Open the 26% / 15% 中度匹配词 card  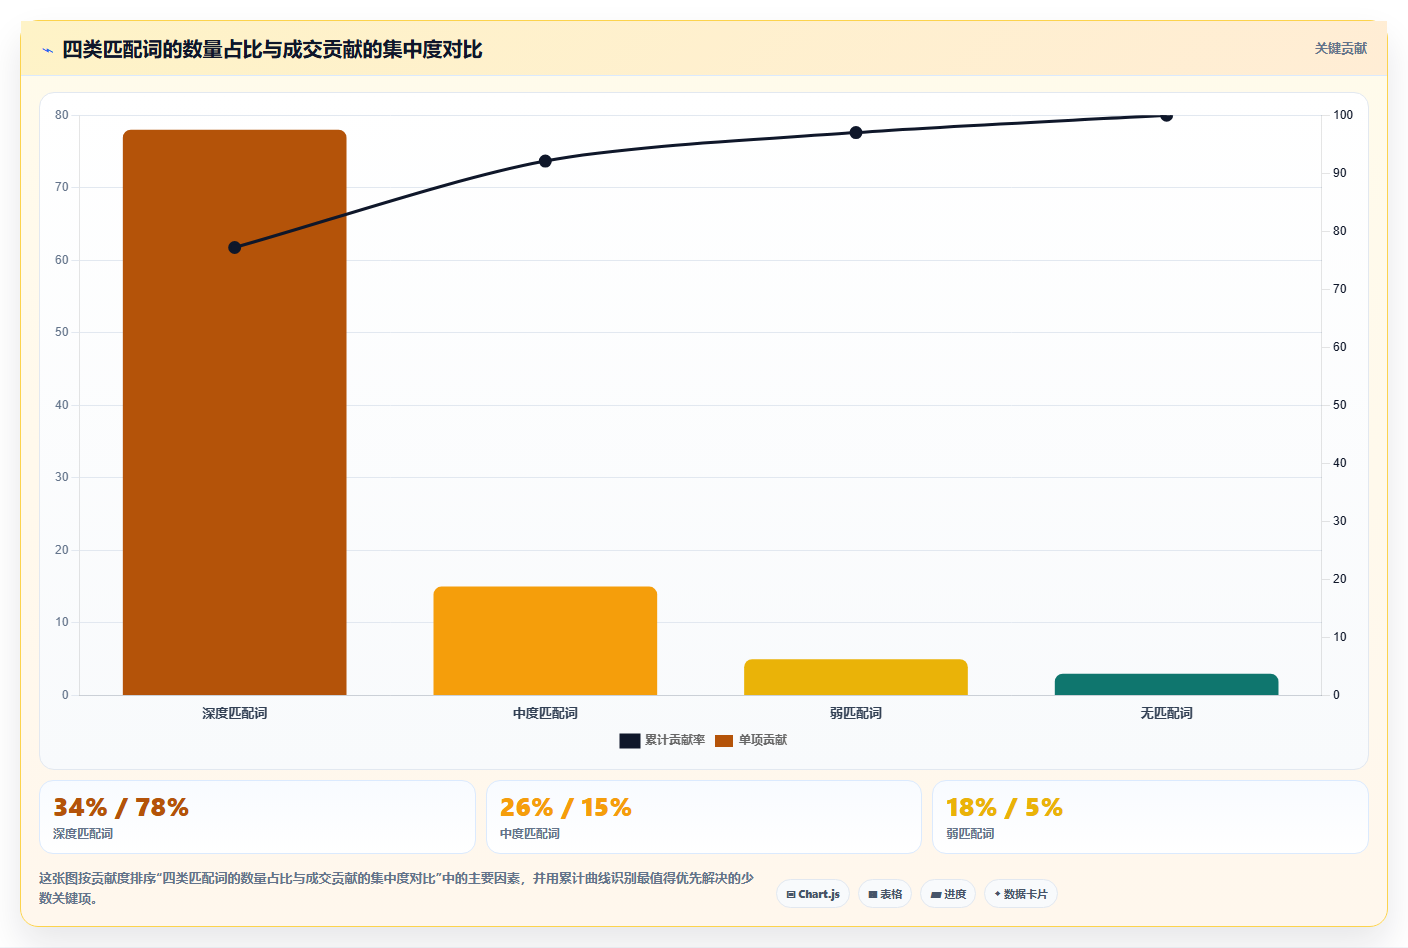704,817
